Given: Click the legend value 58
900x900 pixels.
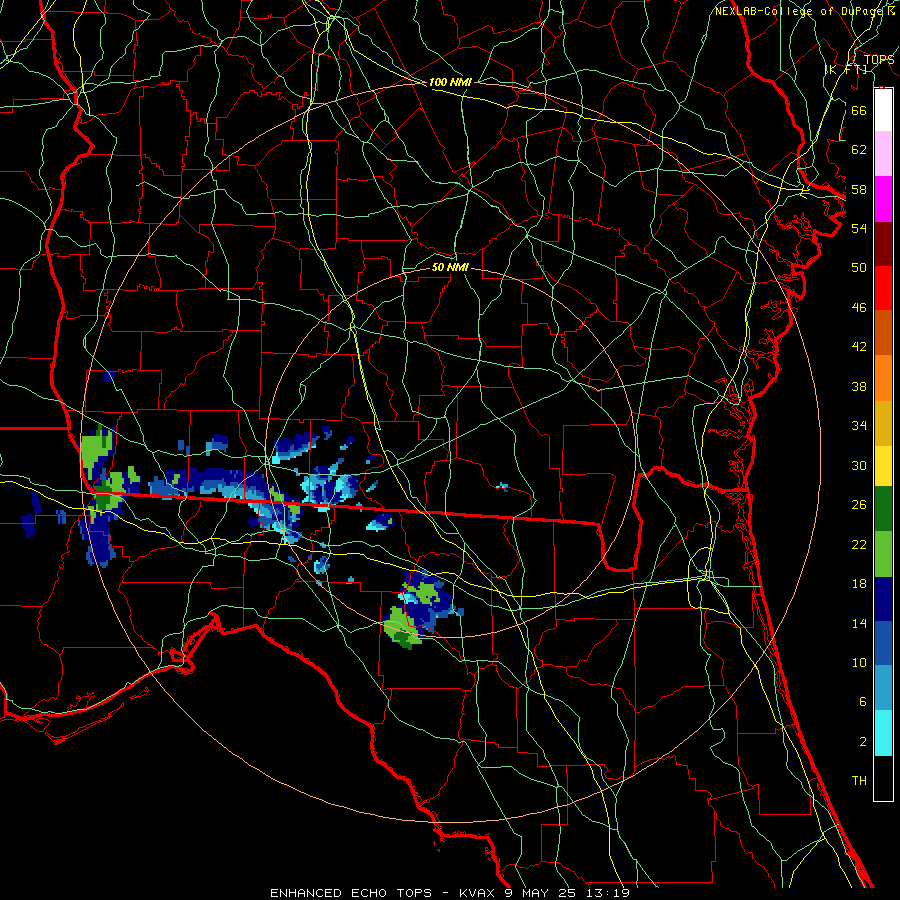Looking at the screenshot, I should pos(859,189).
